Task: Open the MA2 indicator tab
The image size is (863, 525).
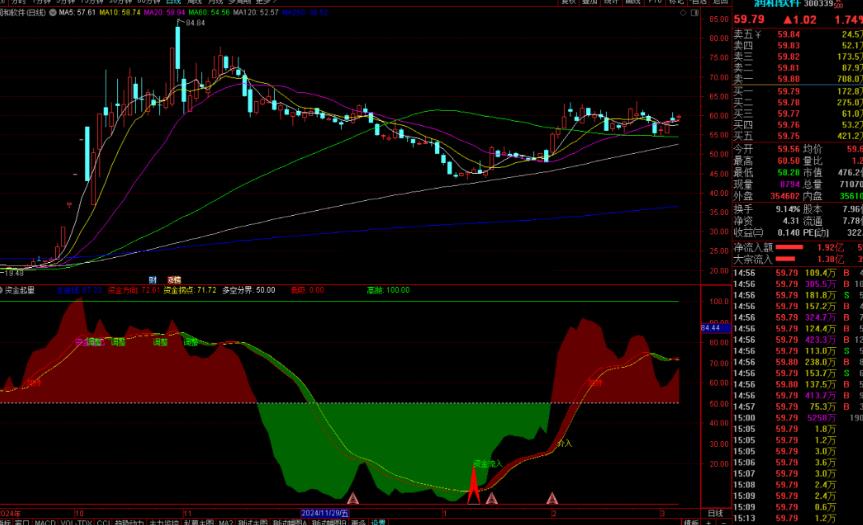Action: pos(225,522)
